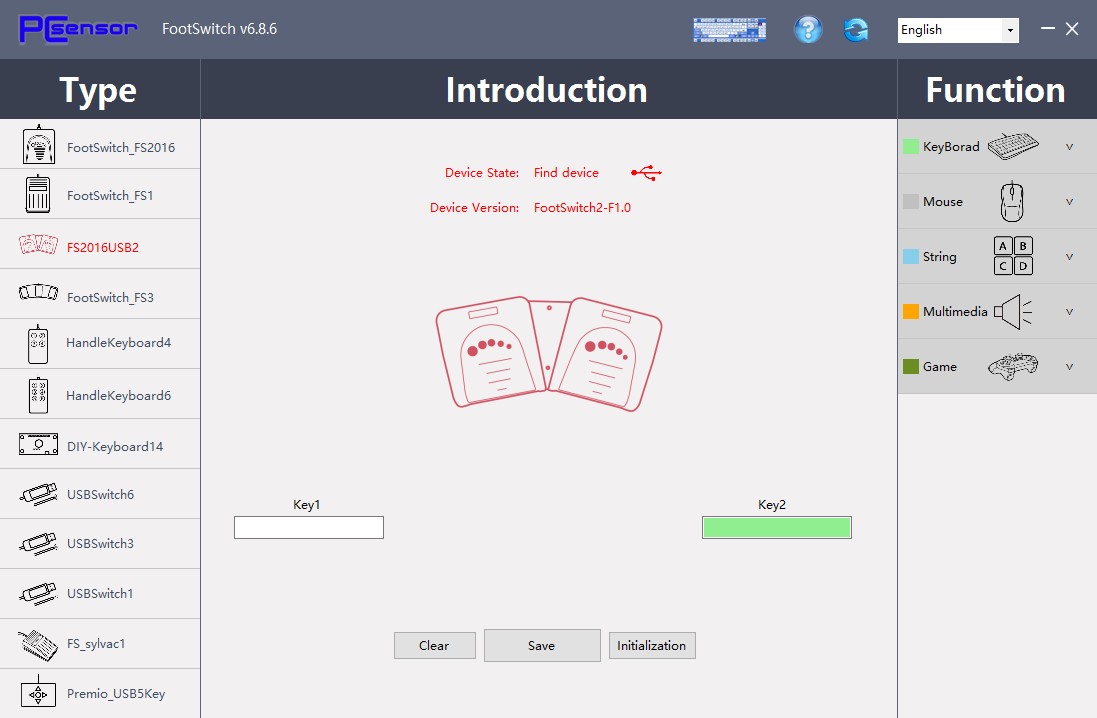Select the FootSwitch_FS2016 pedal icon
1097x718 pixels.
tap(38, 145)
